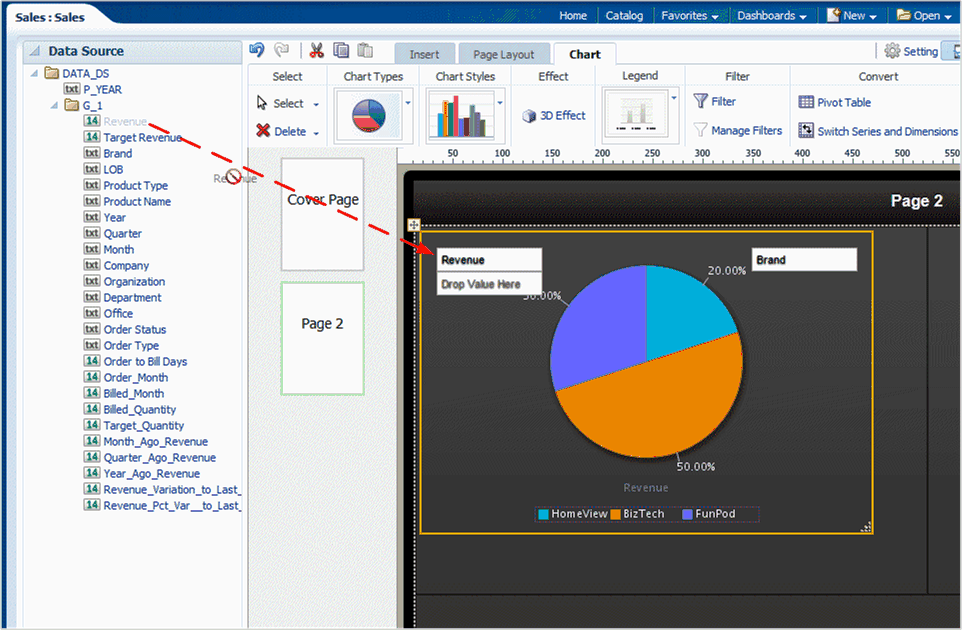This screenshot has height=630, width=962.
Task: Open Manage Filters
Action: click(738, 130)
